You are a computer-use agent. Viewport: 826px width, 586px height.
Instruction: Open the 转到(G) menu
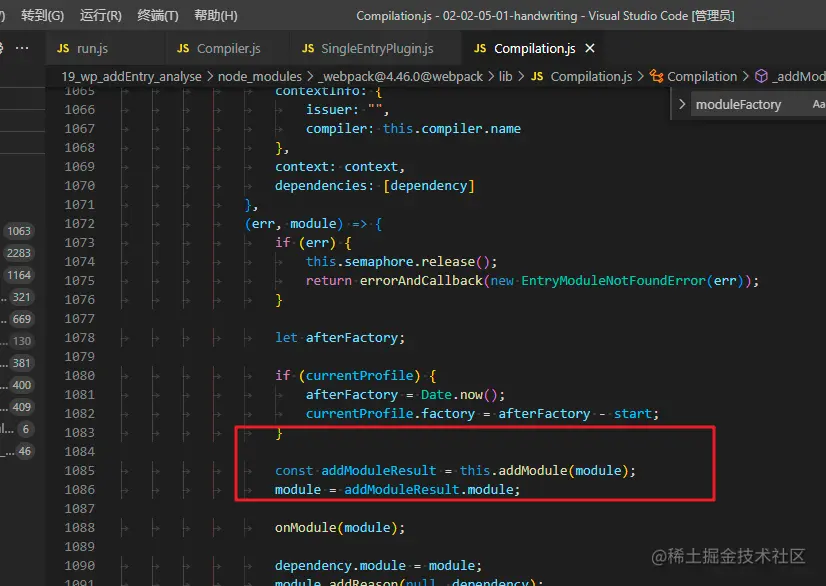pyautogui.click(x=43, y=16)
